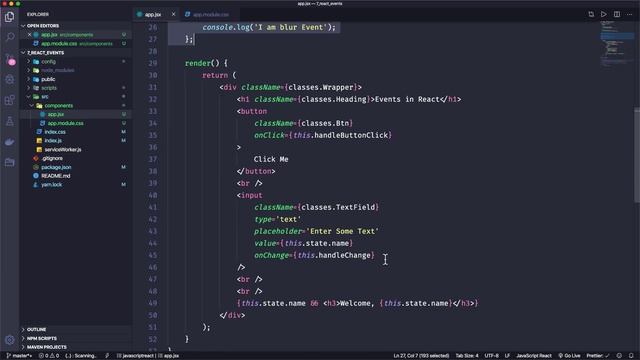Image resolution: width=640 pixels, height=360 pixels.
Task: Collapse the Open Editors section
Action: coord(43,26)
